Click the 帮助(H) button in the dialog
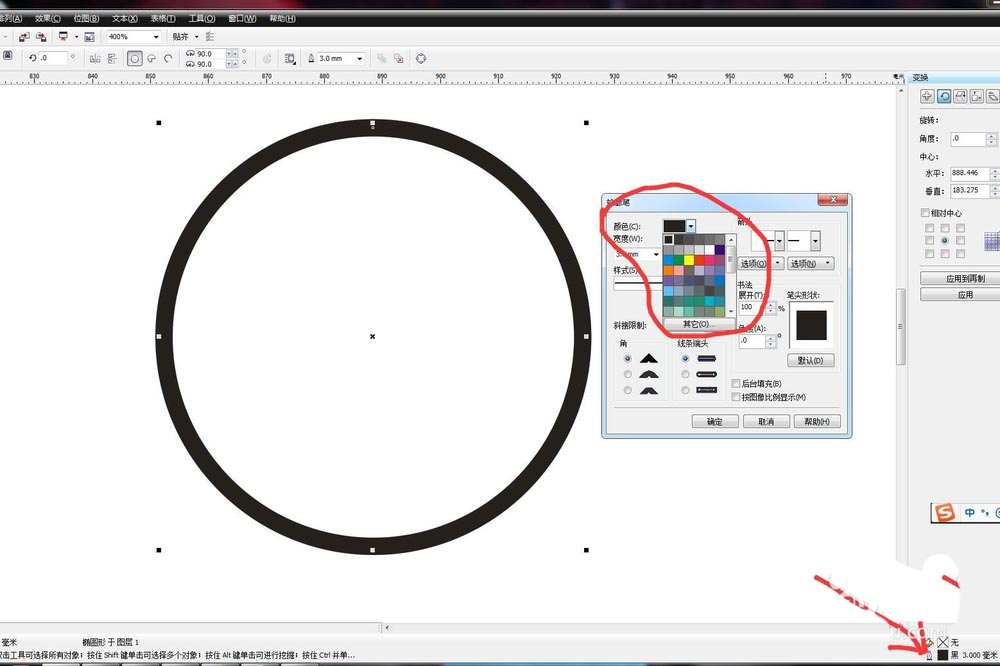This screenshot has width=1000, height=666. point(817,422)
